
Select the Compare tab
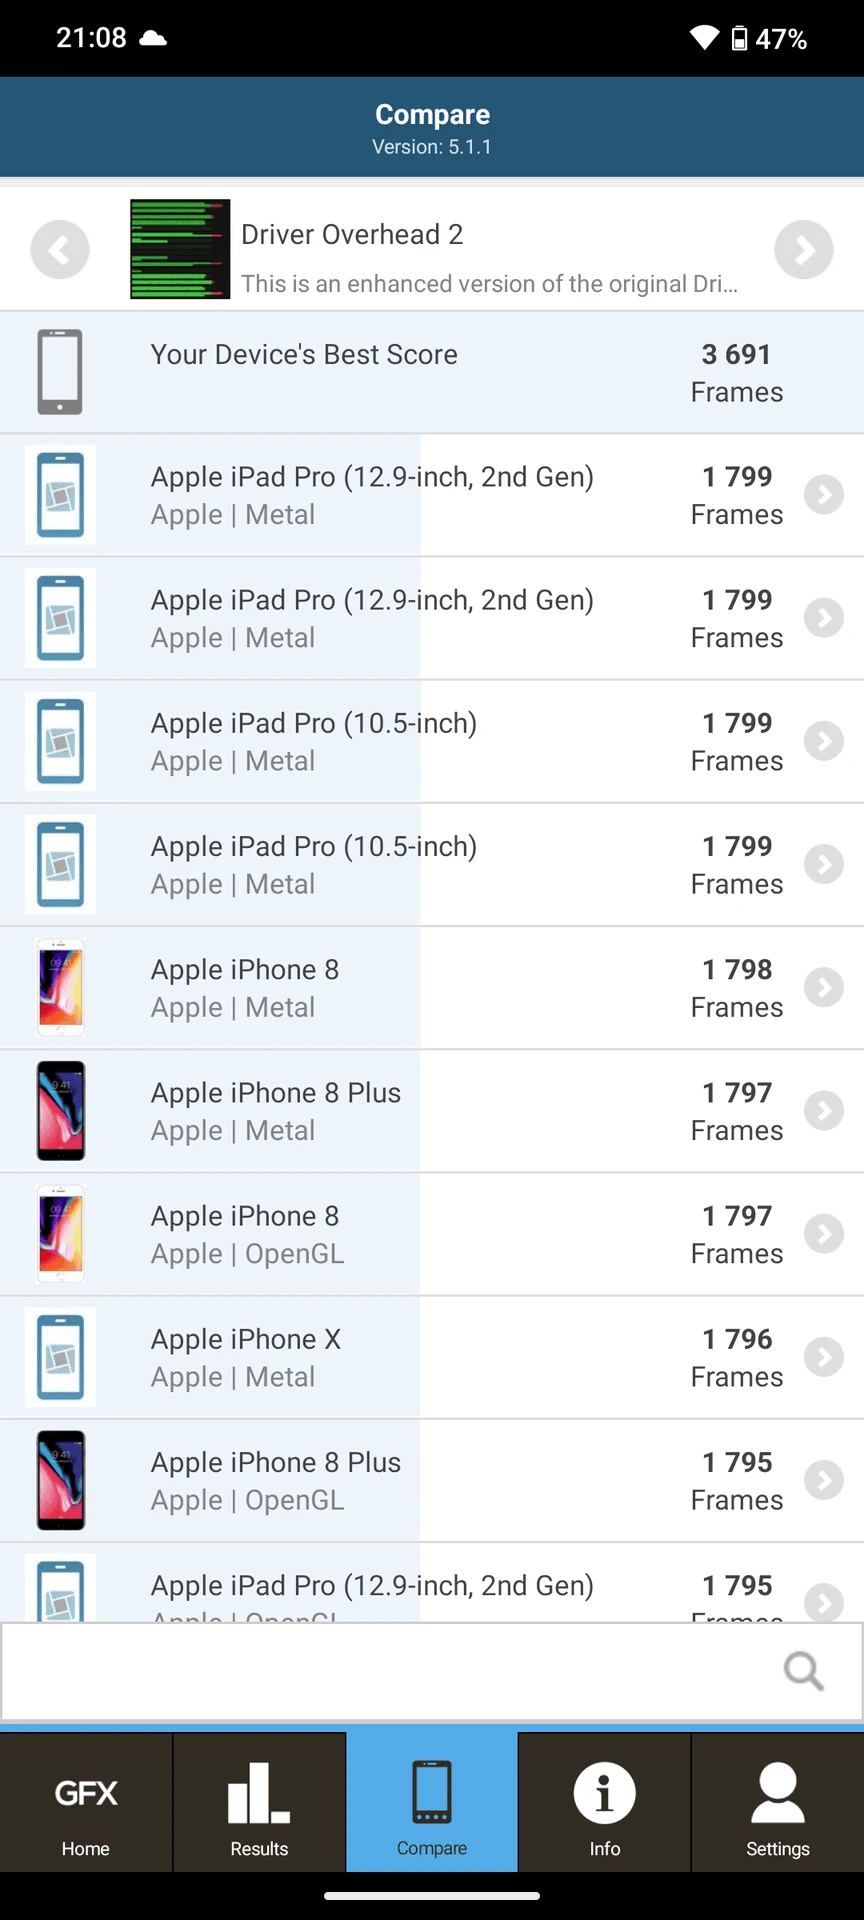pos(432,1802)
